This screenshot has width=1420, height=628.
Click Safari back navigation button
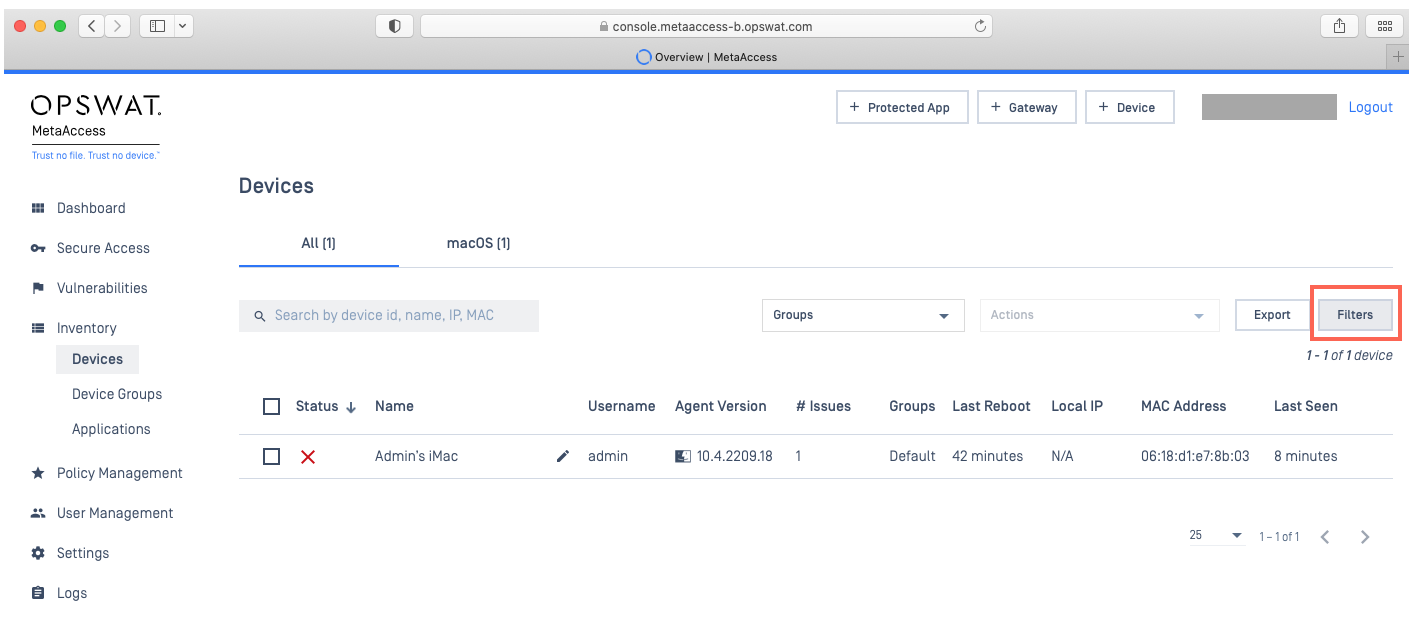click(91, 26)
